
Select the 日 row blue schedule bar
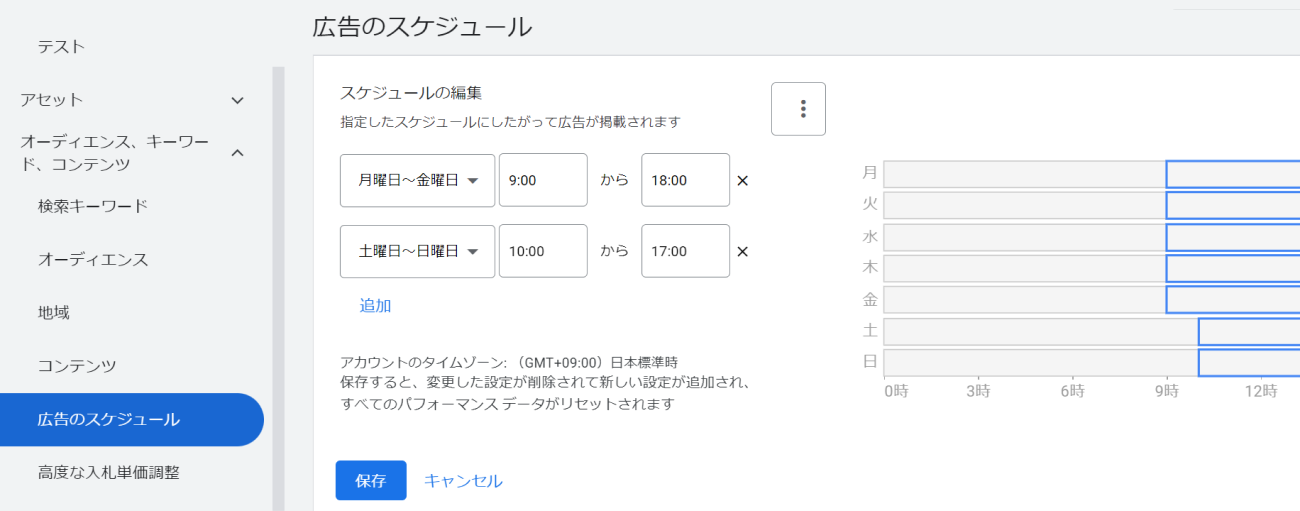[1249, 363]
